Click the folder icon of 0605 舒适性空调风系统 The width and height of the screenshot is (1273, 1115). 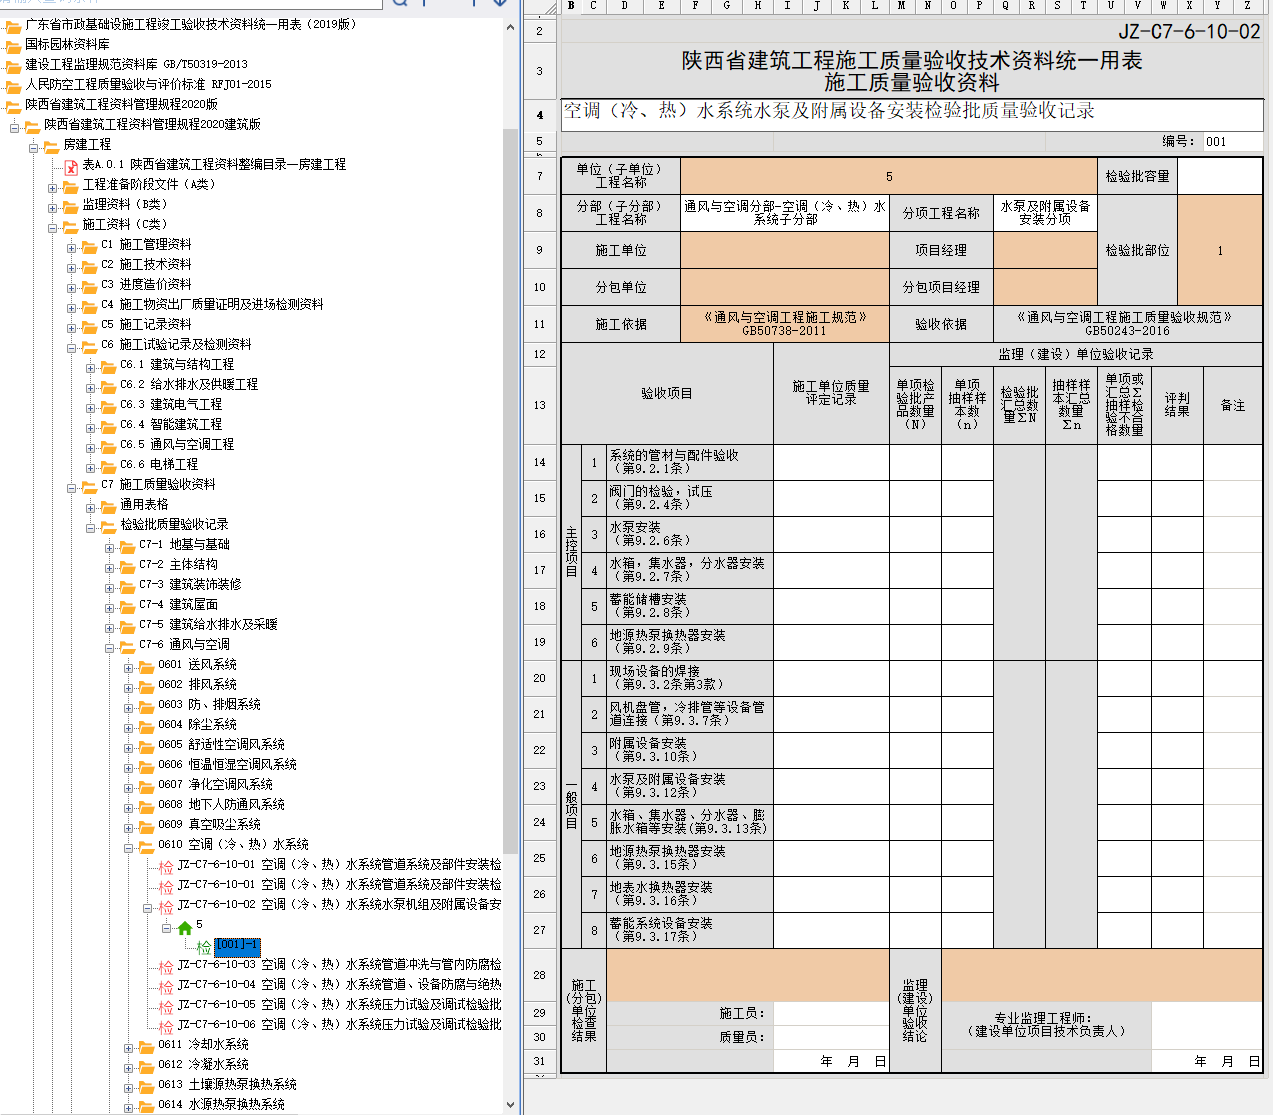pyautogui.click(x=146, y=746)
